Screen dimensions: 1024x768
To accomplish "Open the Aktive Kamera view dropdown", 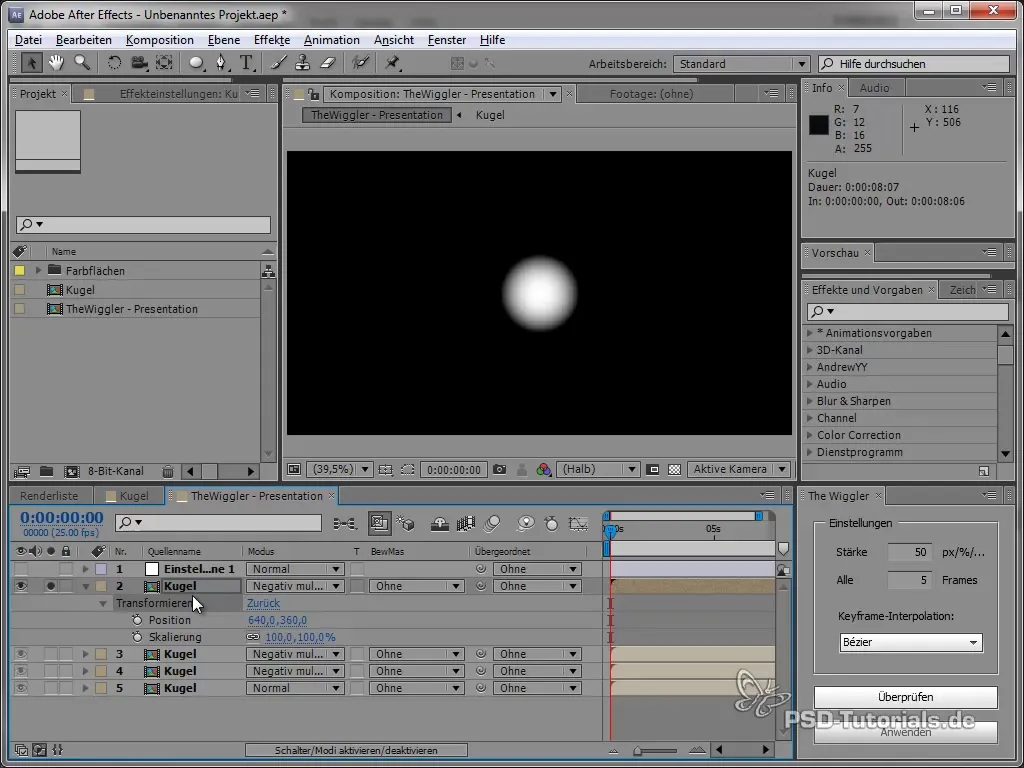I will (x=739, y=470).
